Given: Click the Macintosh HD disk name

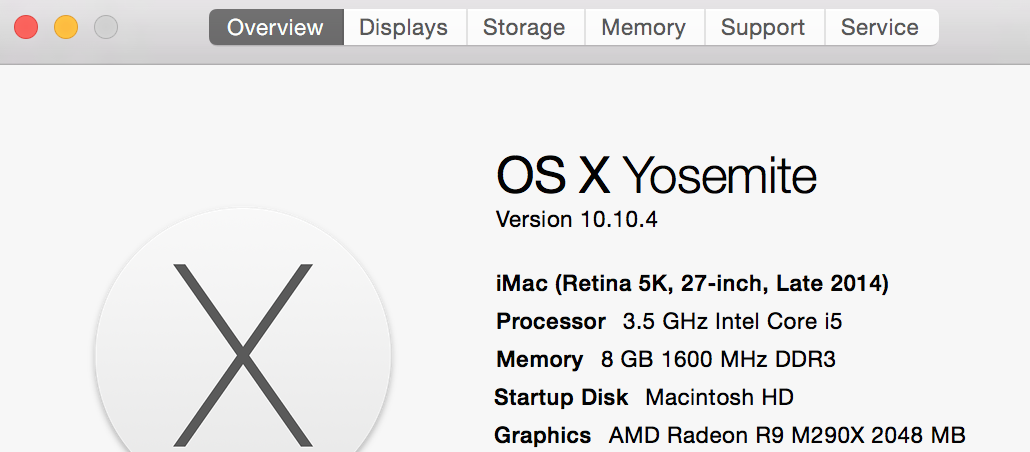Looking at the screenshot, I should point(719,398).
